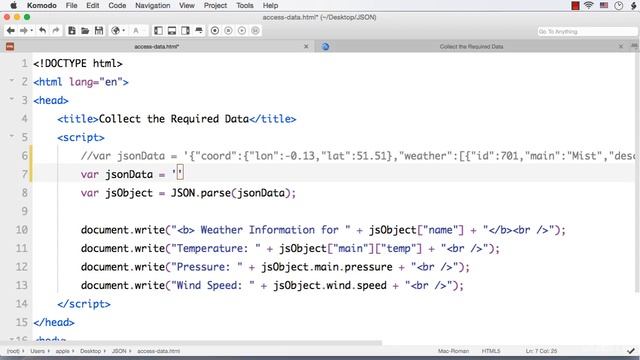The height and width of the screenshot is (360, 640).
Task: Open a file with the folder icon
Action: (x=85, y=31)
